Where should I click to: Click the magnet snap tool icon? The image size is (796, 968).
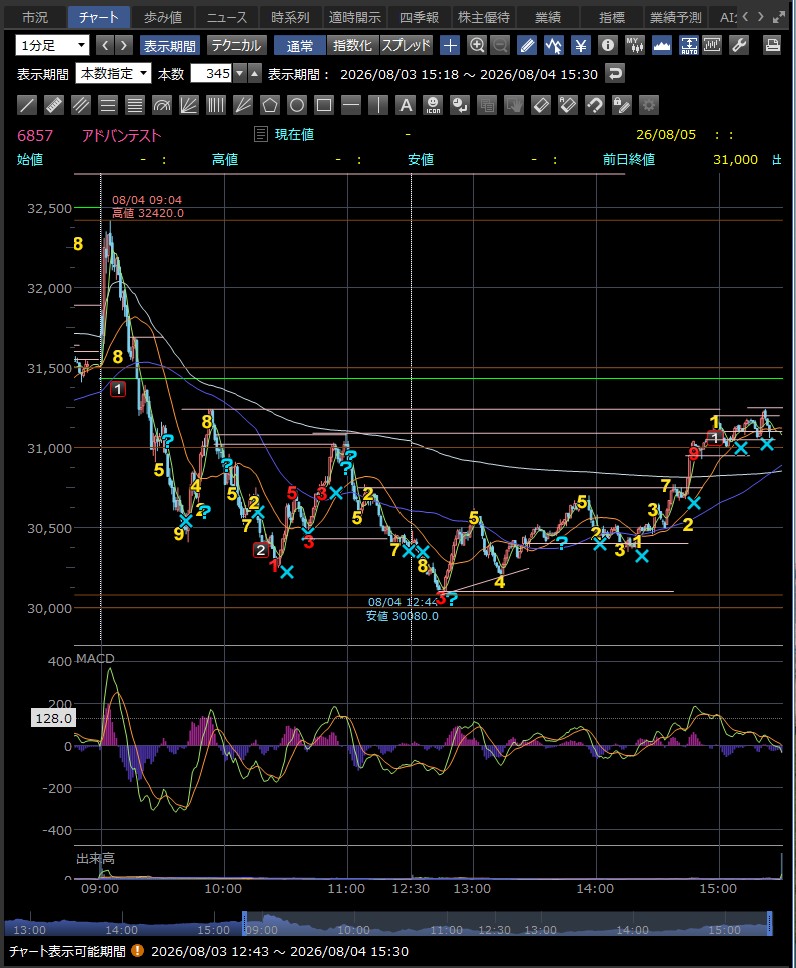click(x=595, y=106)
